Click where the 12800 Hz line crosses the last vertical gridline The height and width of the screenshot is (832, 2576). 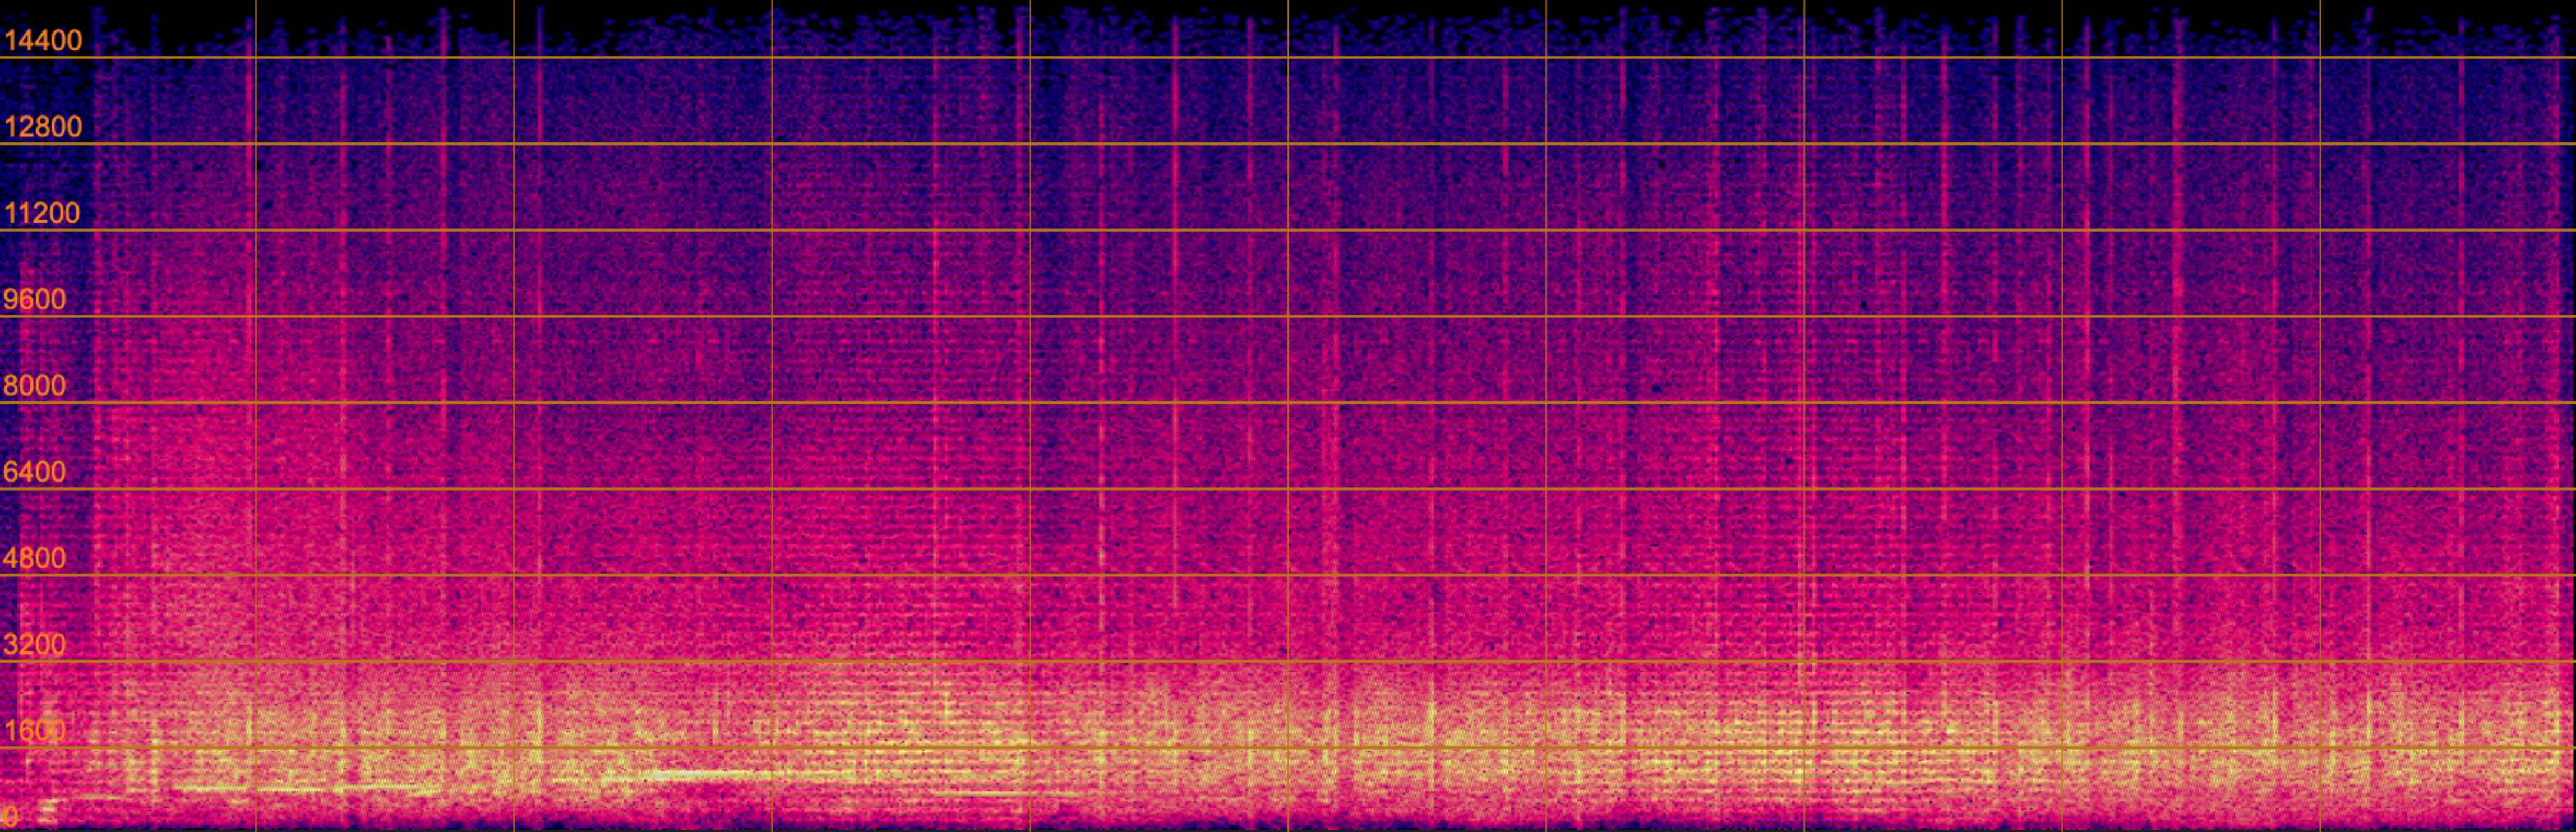[x=2320, y=144]
